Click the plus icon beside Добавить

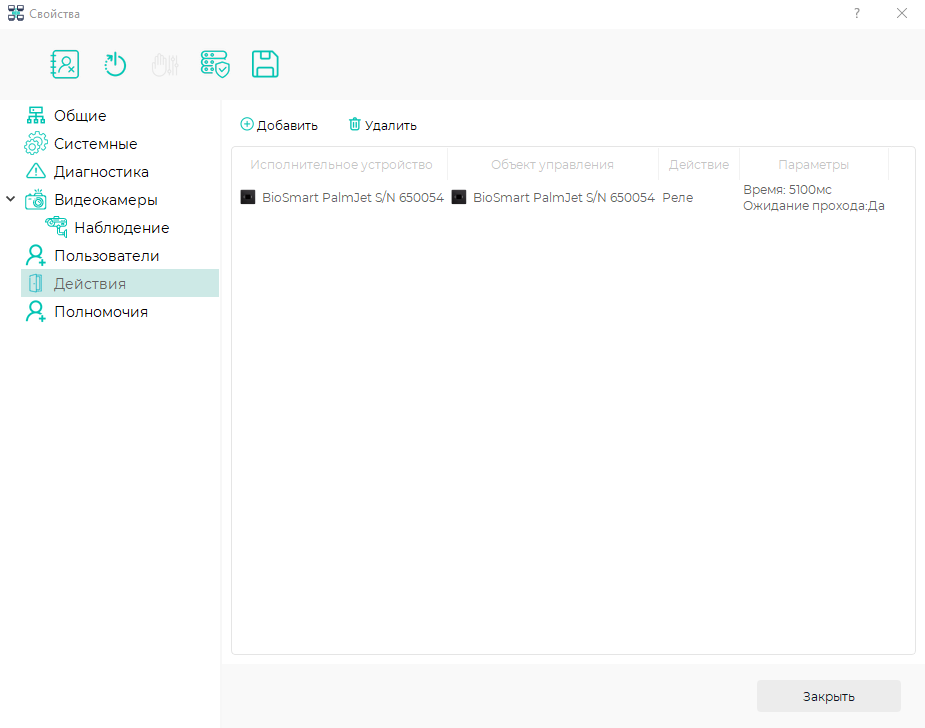click(247, 124)
